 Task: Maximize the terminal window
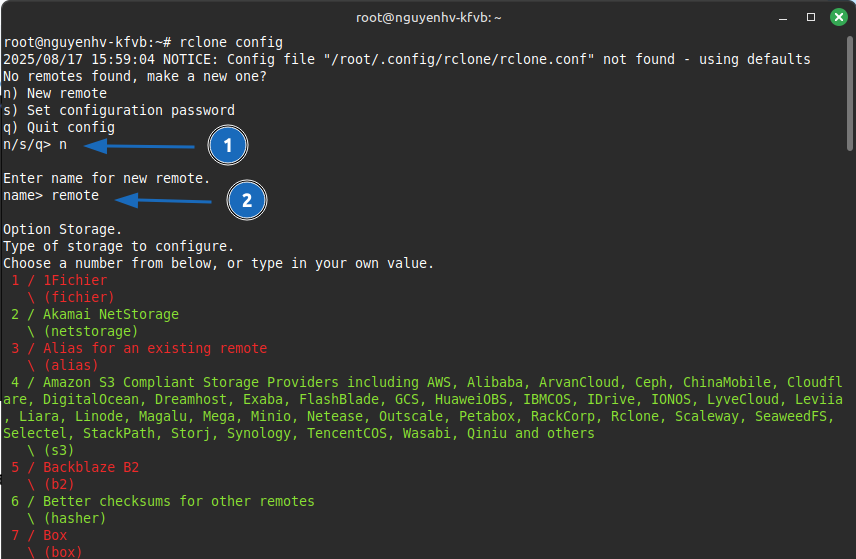811,17
